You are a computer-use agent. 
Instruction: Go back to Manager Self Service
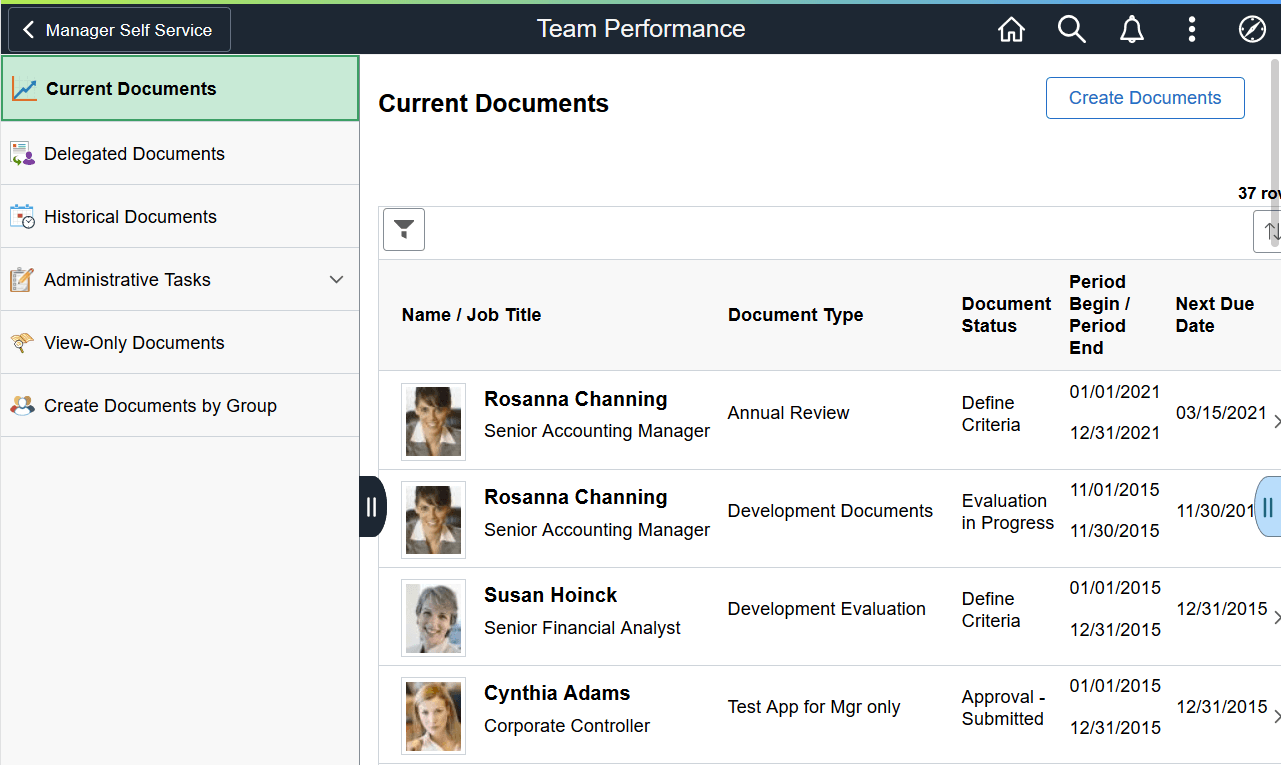117,29
